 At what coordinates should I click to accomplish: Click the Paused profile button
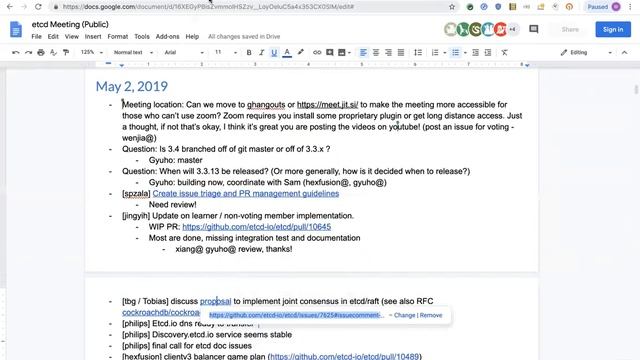(x=604, y=7)
